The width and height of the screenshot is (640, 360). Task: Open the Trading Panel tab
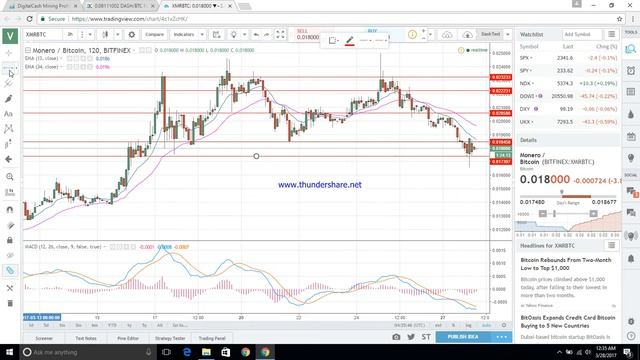point(212,338)
